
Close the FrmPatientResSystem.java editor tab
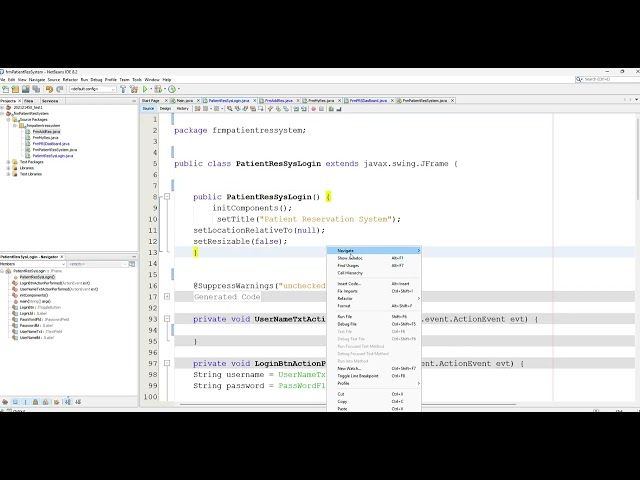point(452,100)
